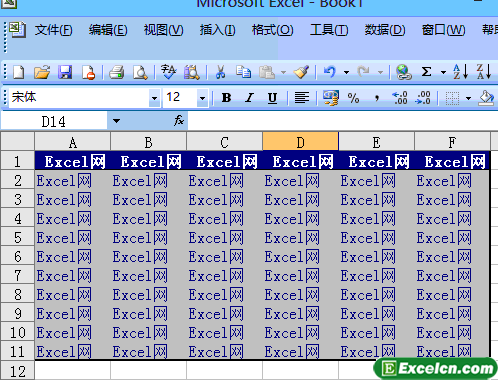The width and height of the screenshot is (498, 380).
Task: Expand the Borders dropdown arrow
Action: tap(468, 98)
